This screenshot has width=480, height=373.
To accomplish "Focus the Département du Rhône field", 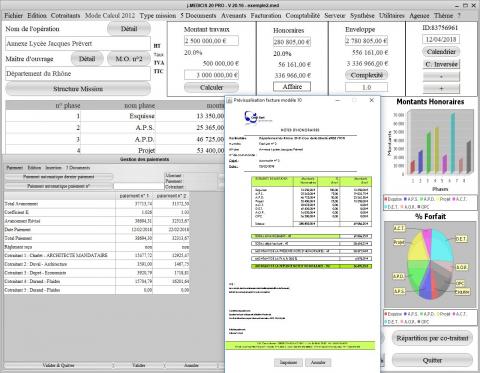I will pos(78,74).
